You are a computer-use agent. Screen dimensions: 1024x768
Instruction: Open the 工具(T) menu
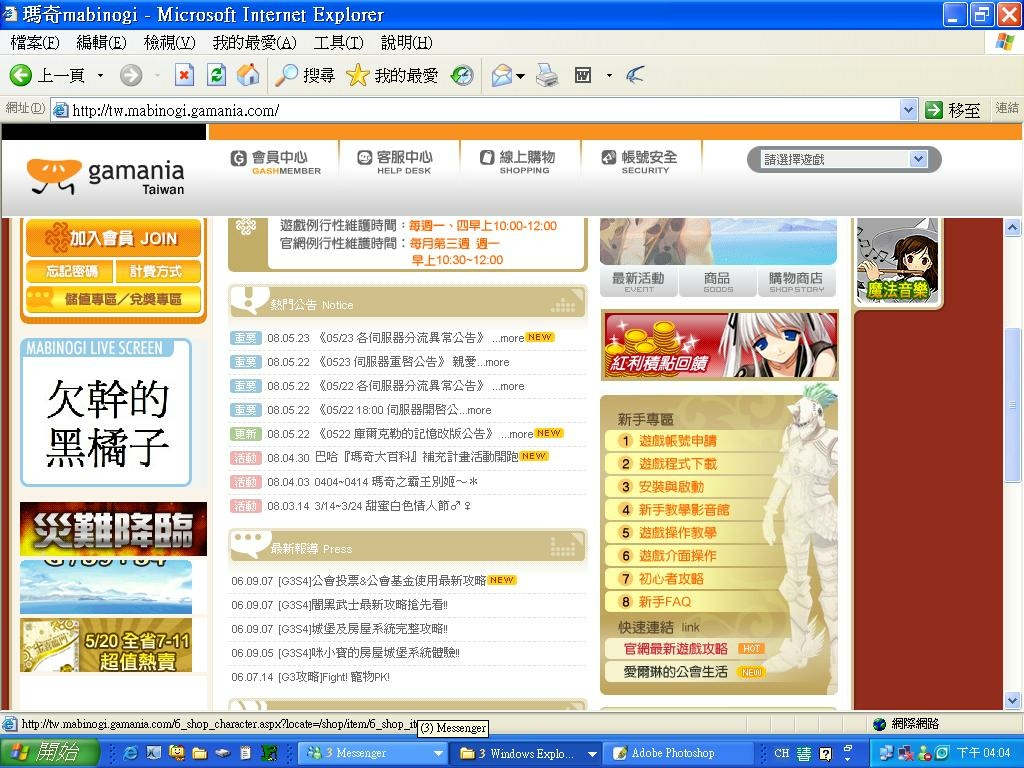click(x=338, y=43)
